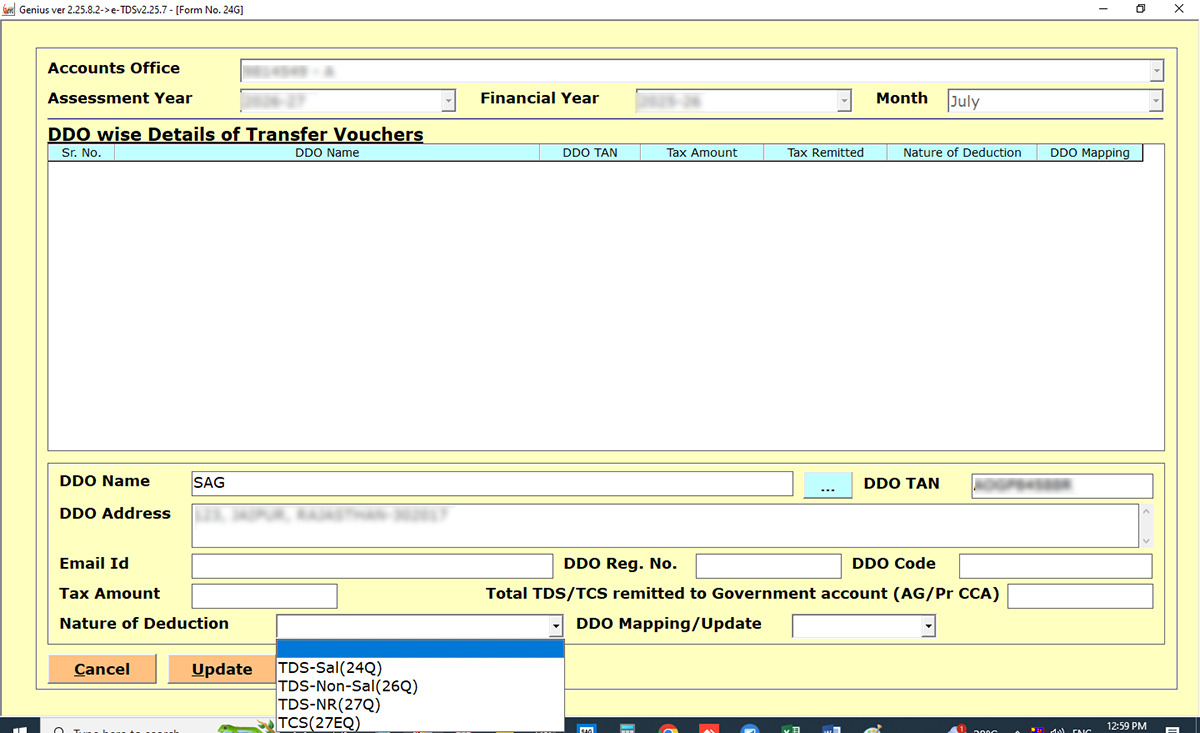Open the Assessment Year dropdown
Image resolution: width=1200 pixels, height=733 pixels.
pos(448,101)
